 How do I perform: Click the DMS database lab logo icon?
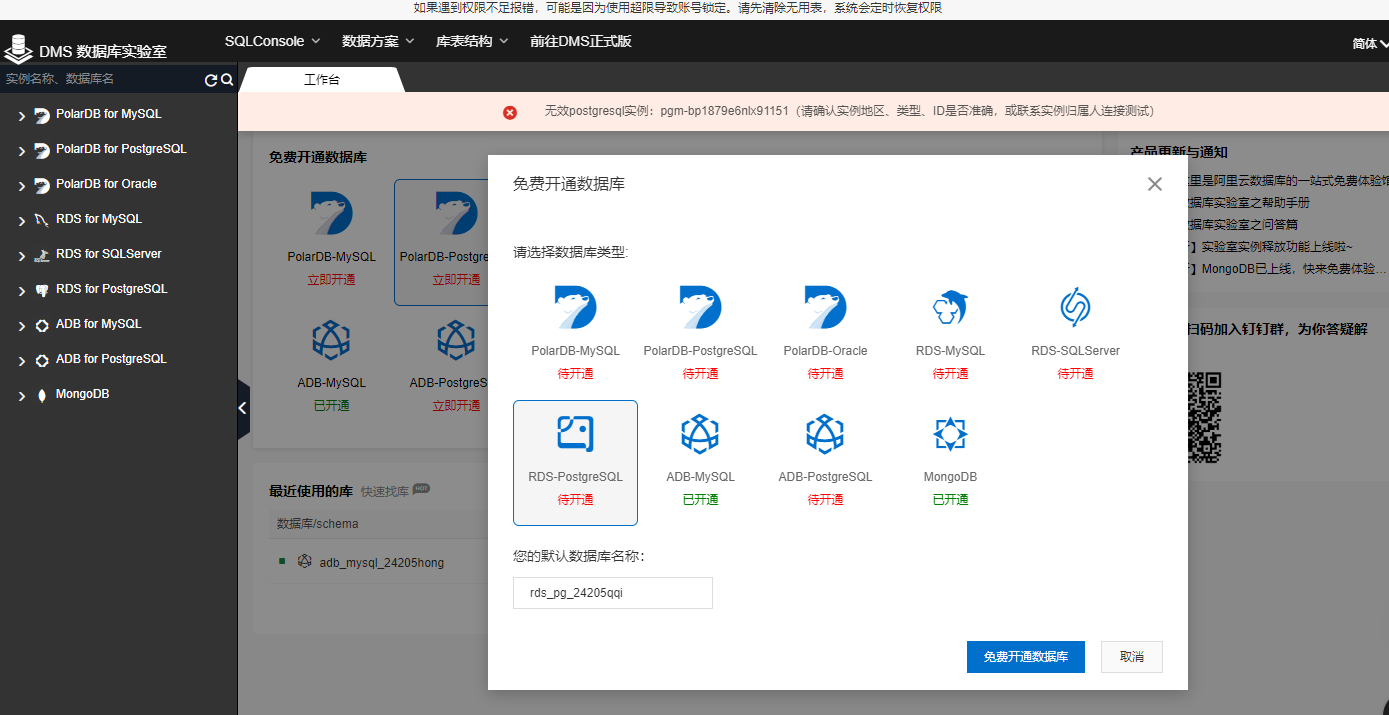coord(18,49)
